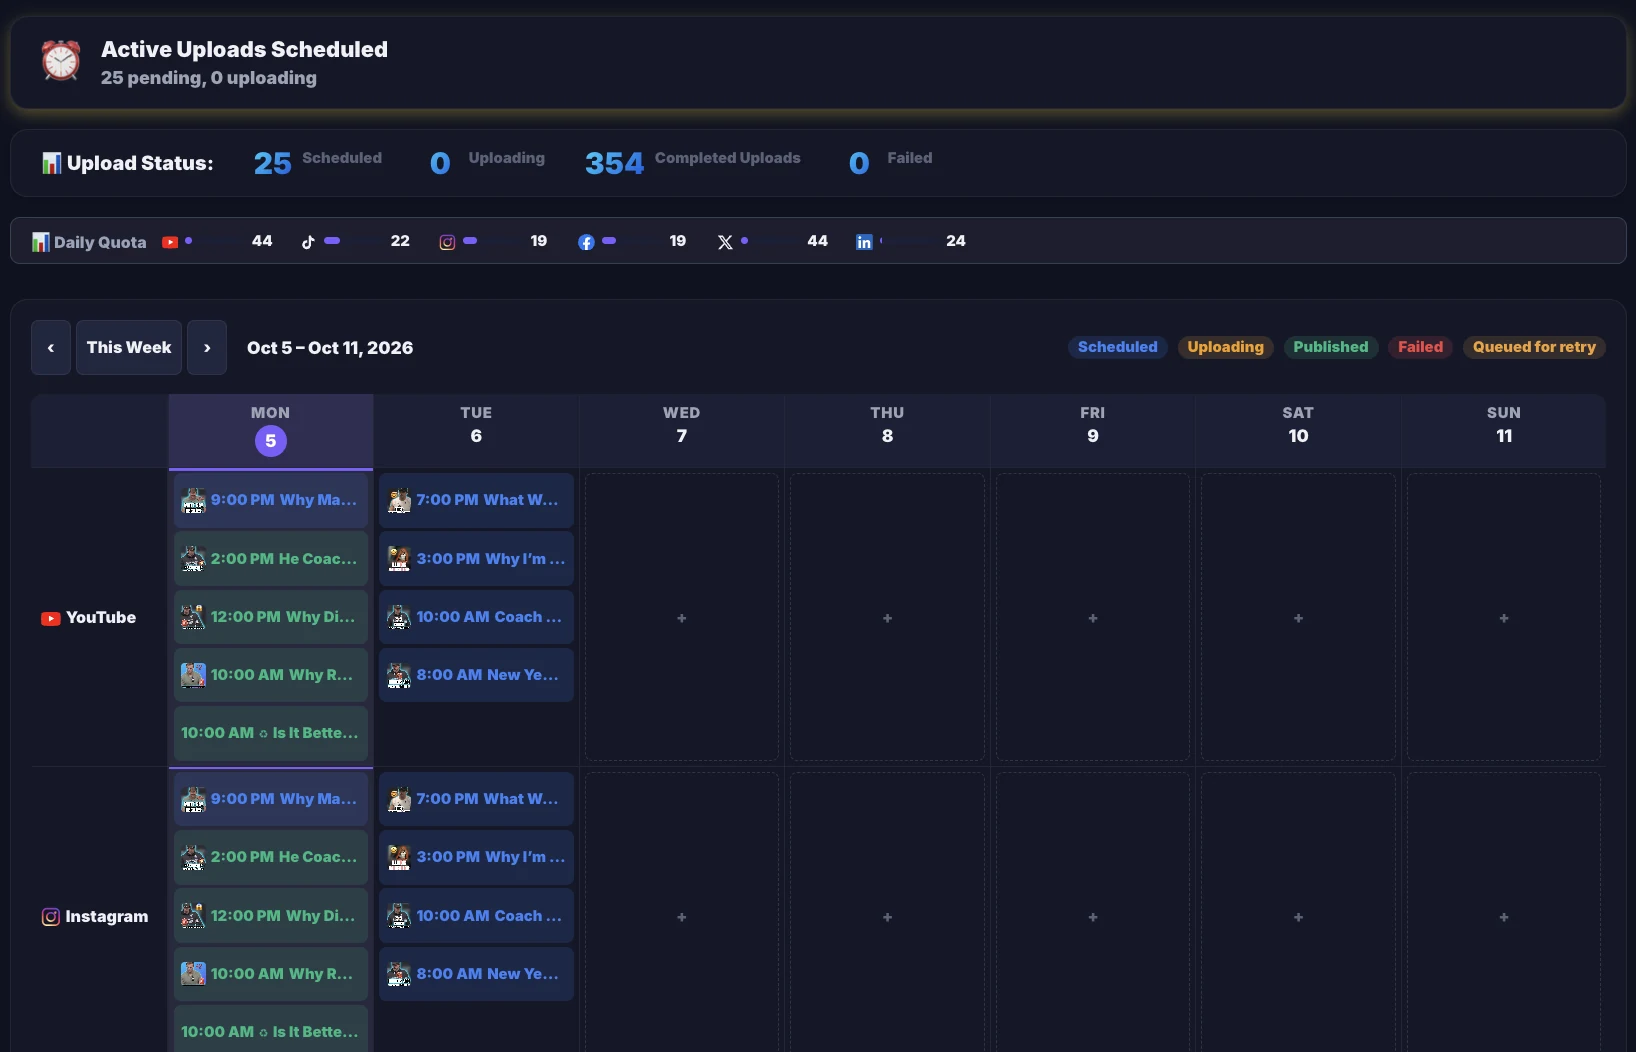
Task: Open Instagram Tuesday 7:00 PM What W... upload
Action: (x=476, y=799)
